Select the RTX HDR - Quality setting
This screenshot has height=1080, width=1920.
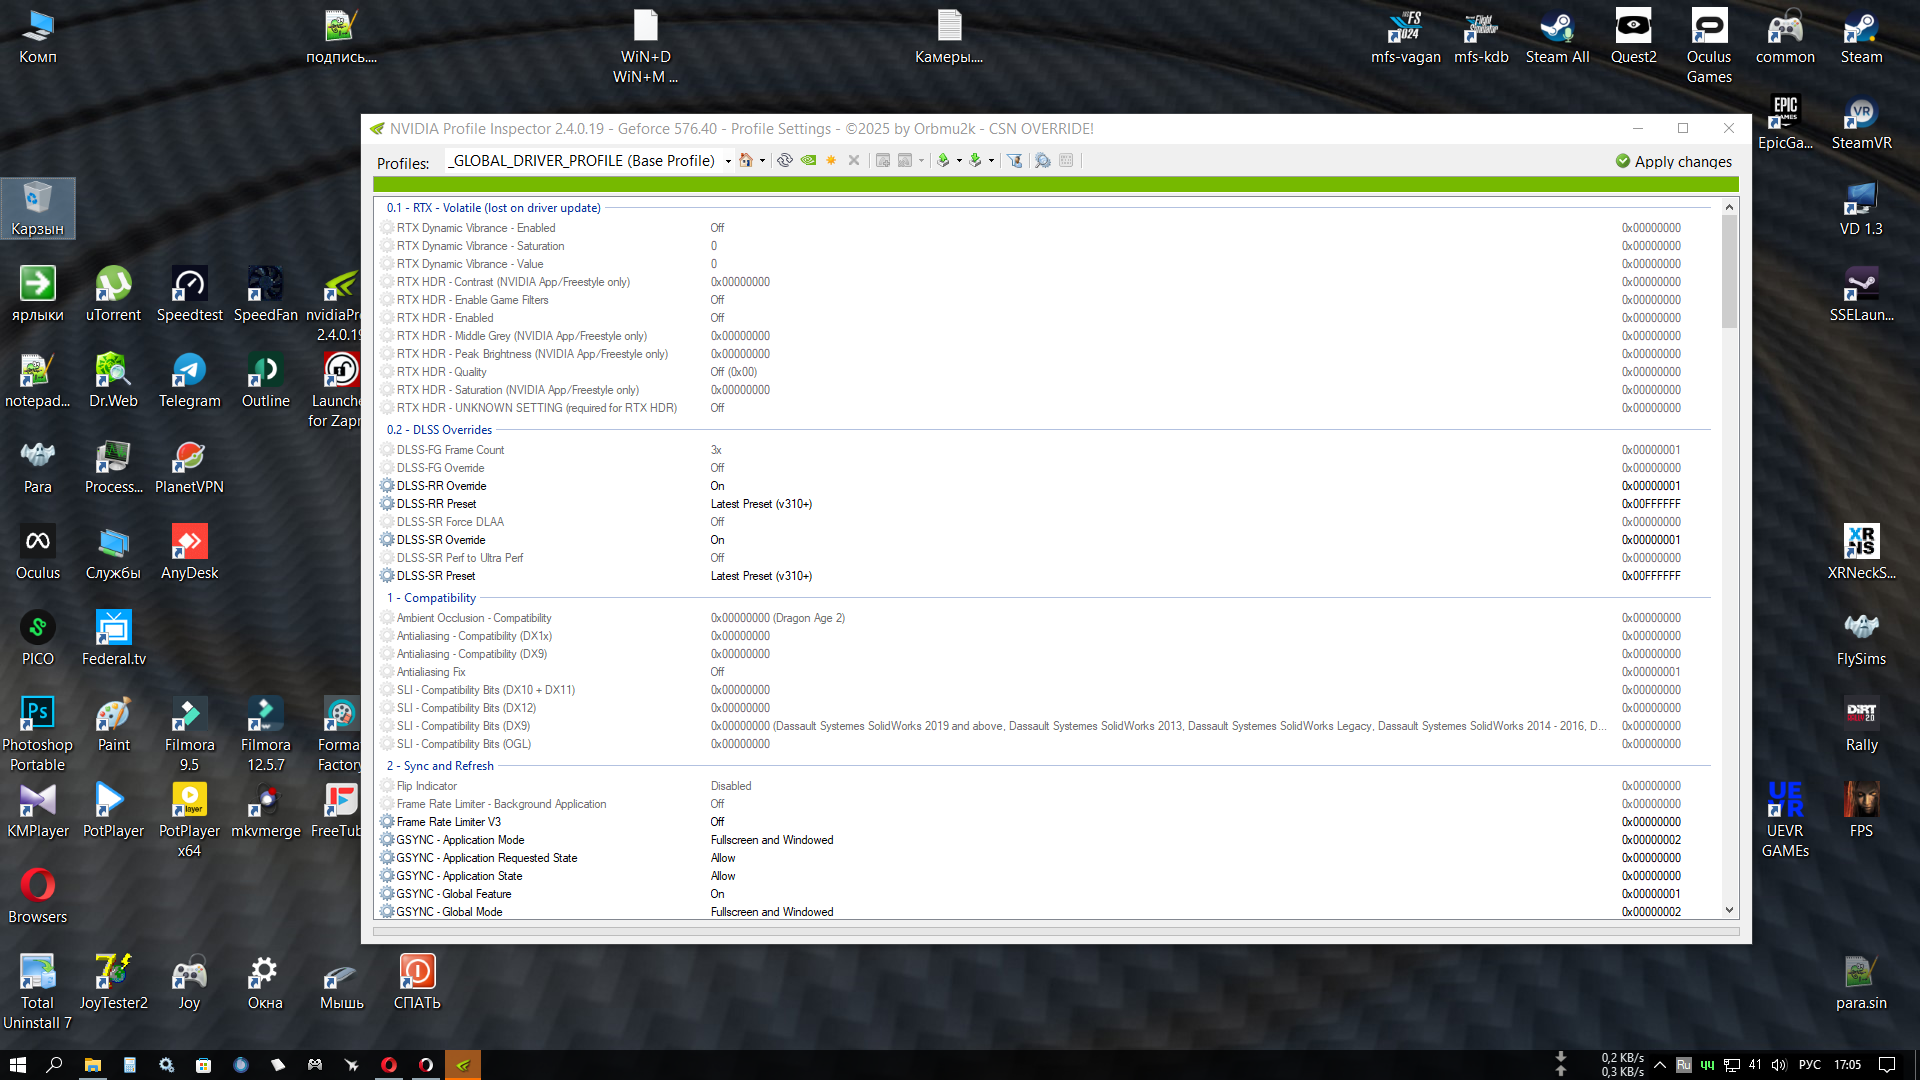pyautogui.click(x=1044, y=372)
